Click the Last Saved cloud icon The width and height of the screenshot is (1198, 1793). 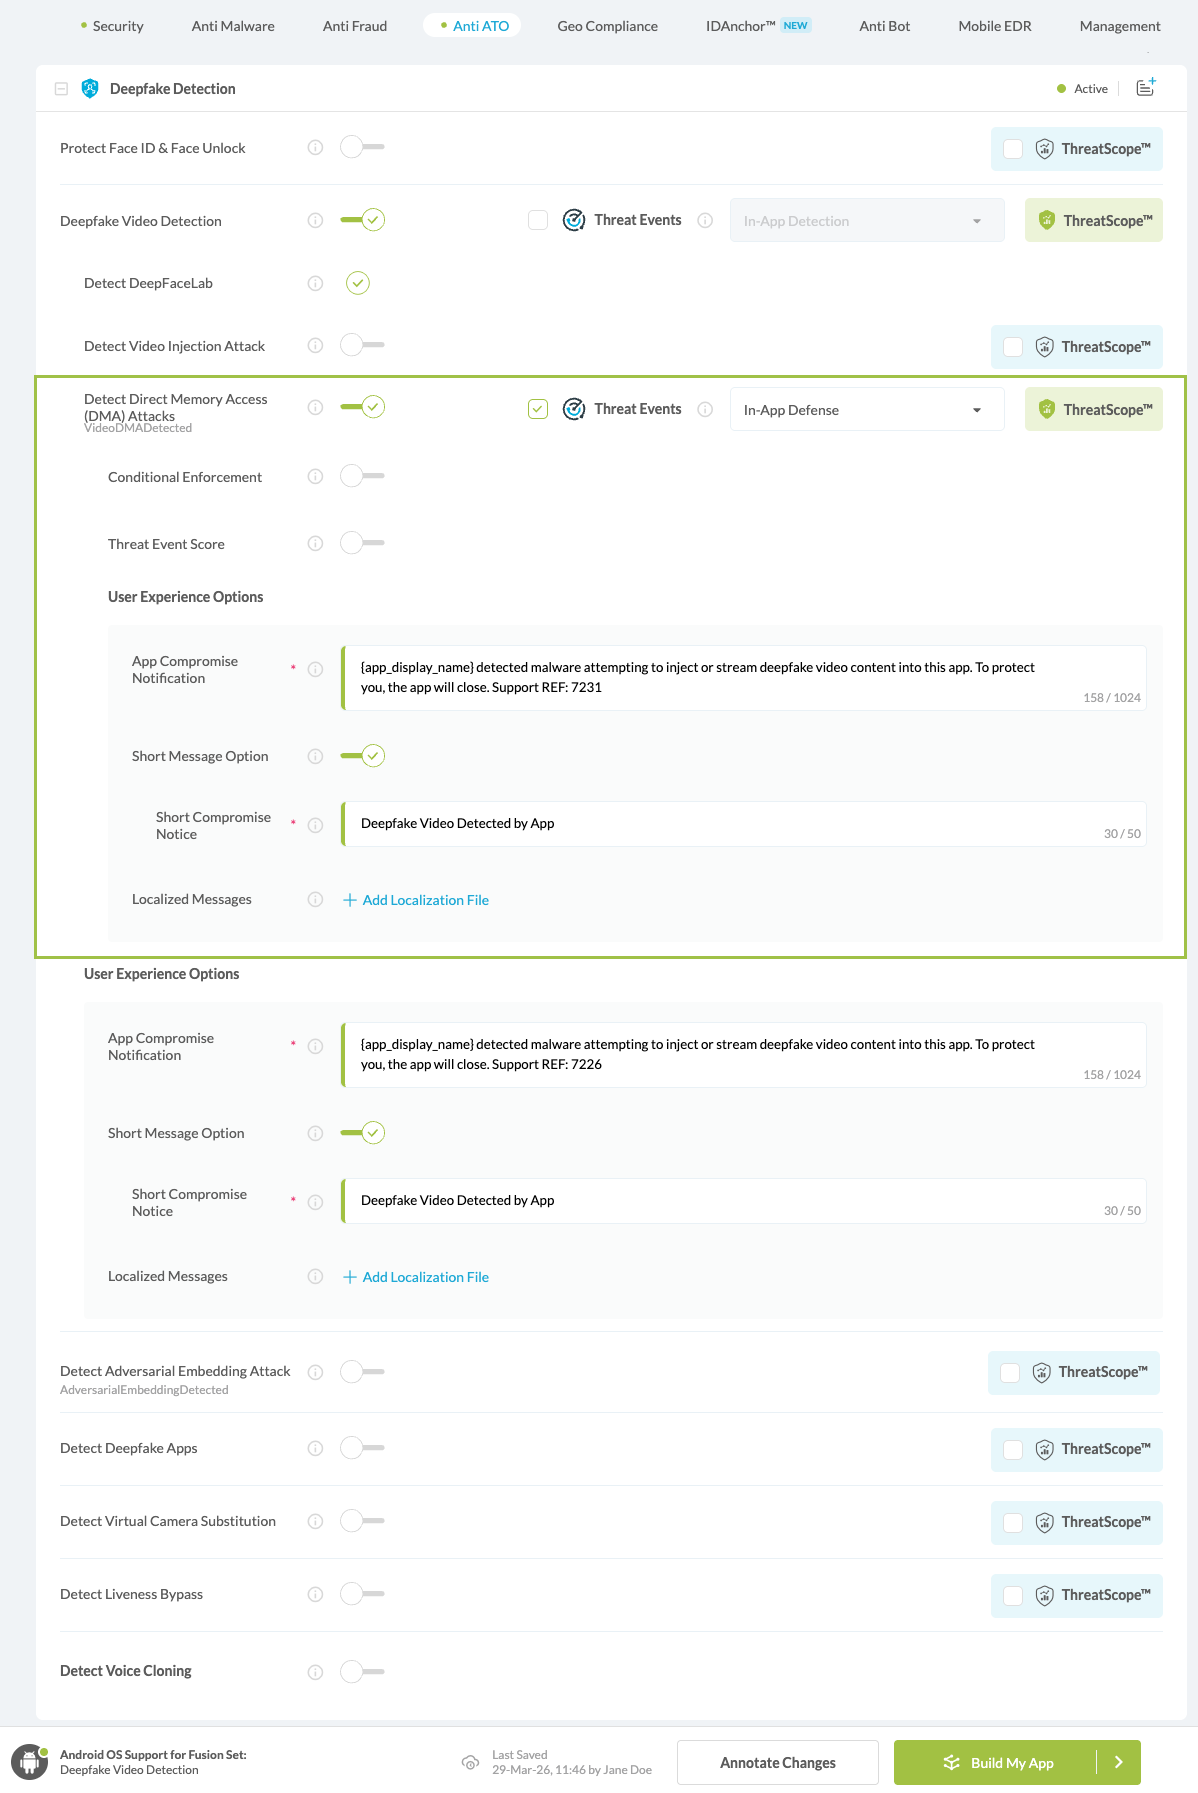pos(470,1762)
